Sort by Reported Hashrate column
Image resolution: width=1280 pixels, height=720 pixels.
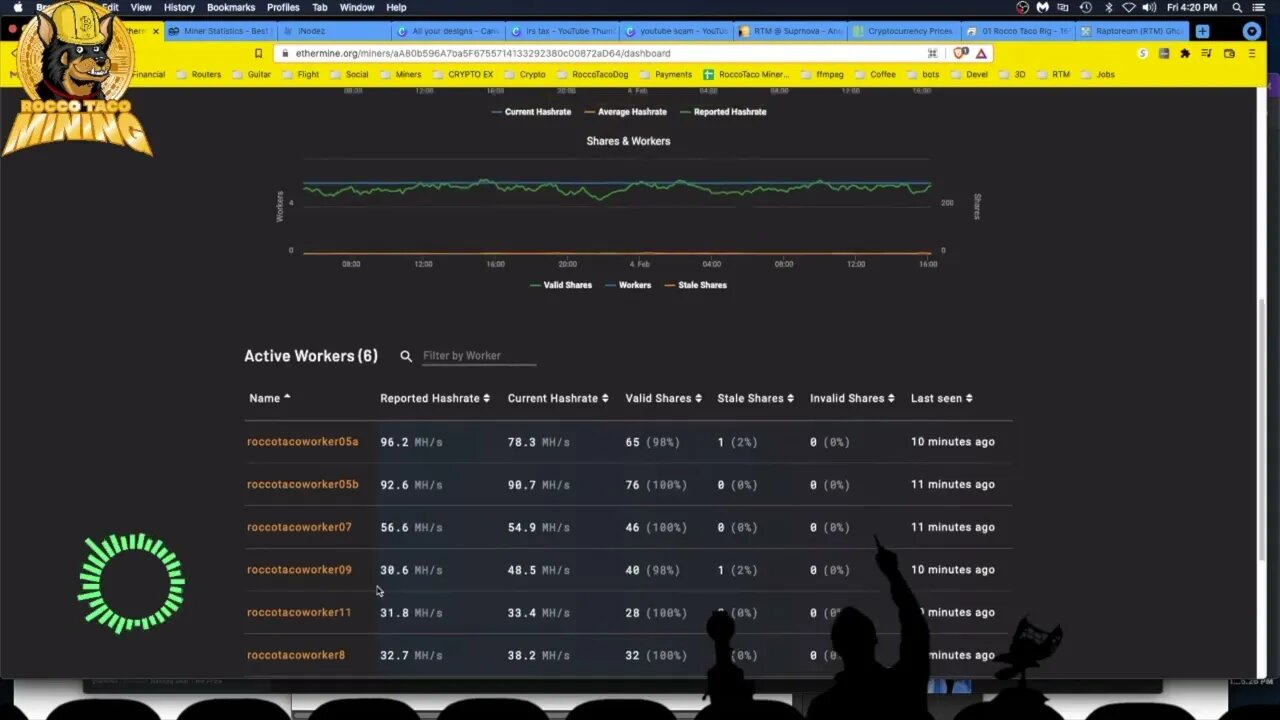[435, 398]
